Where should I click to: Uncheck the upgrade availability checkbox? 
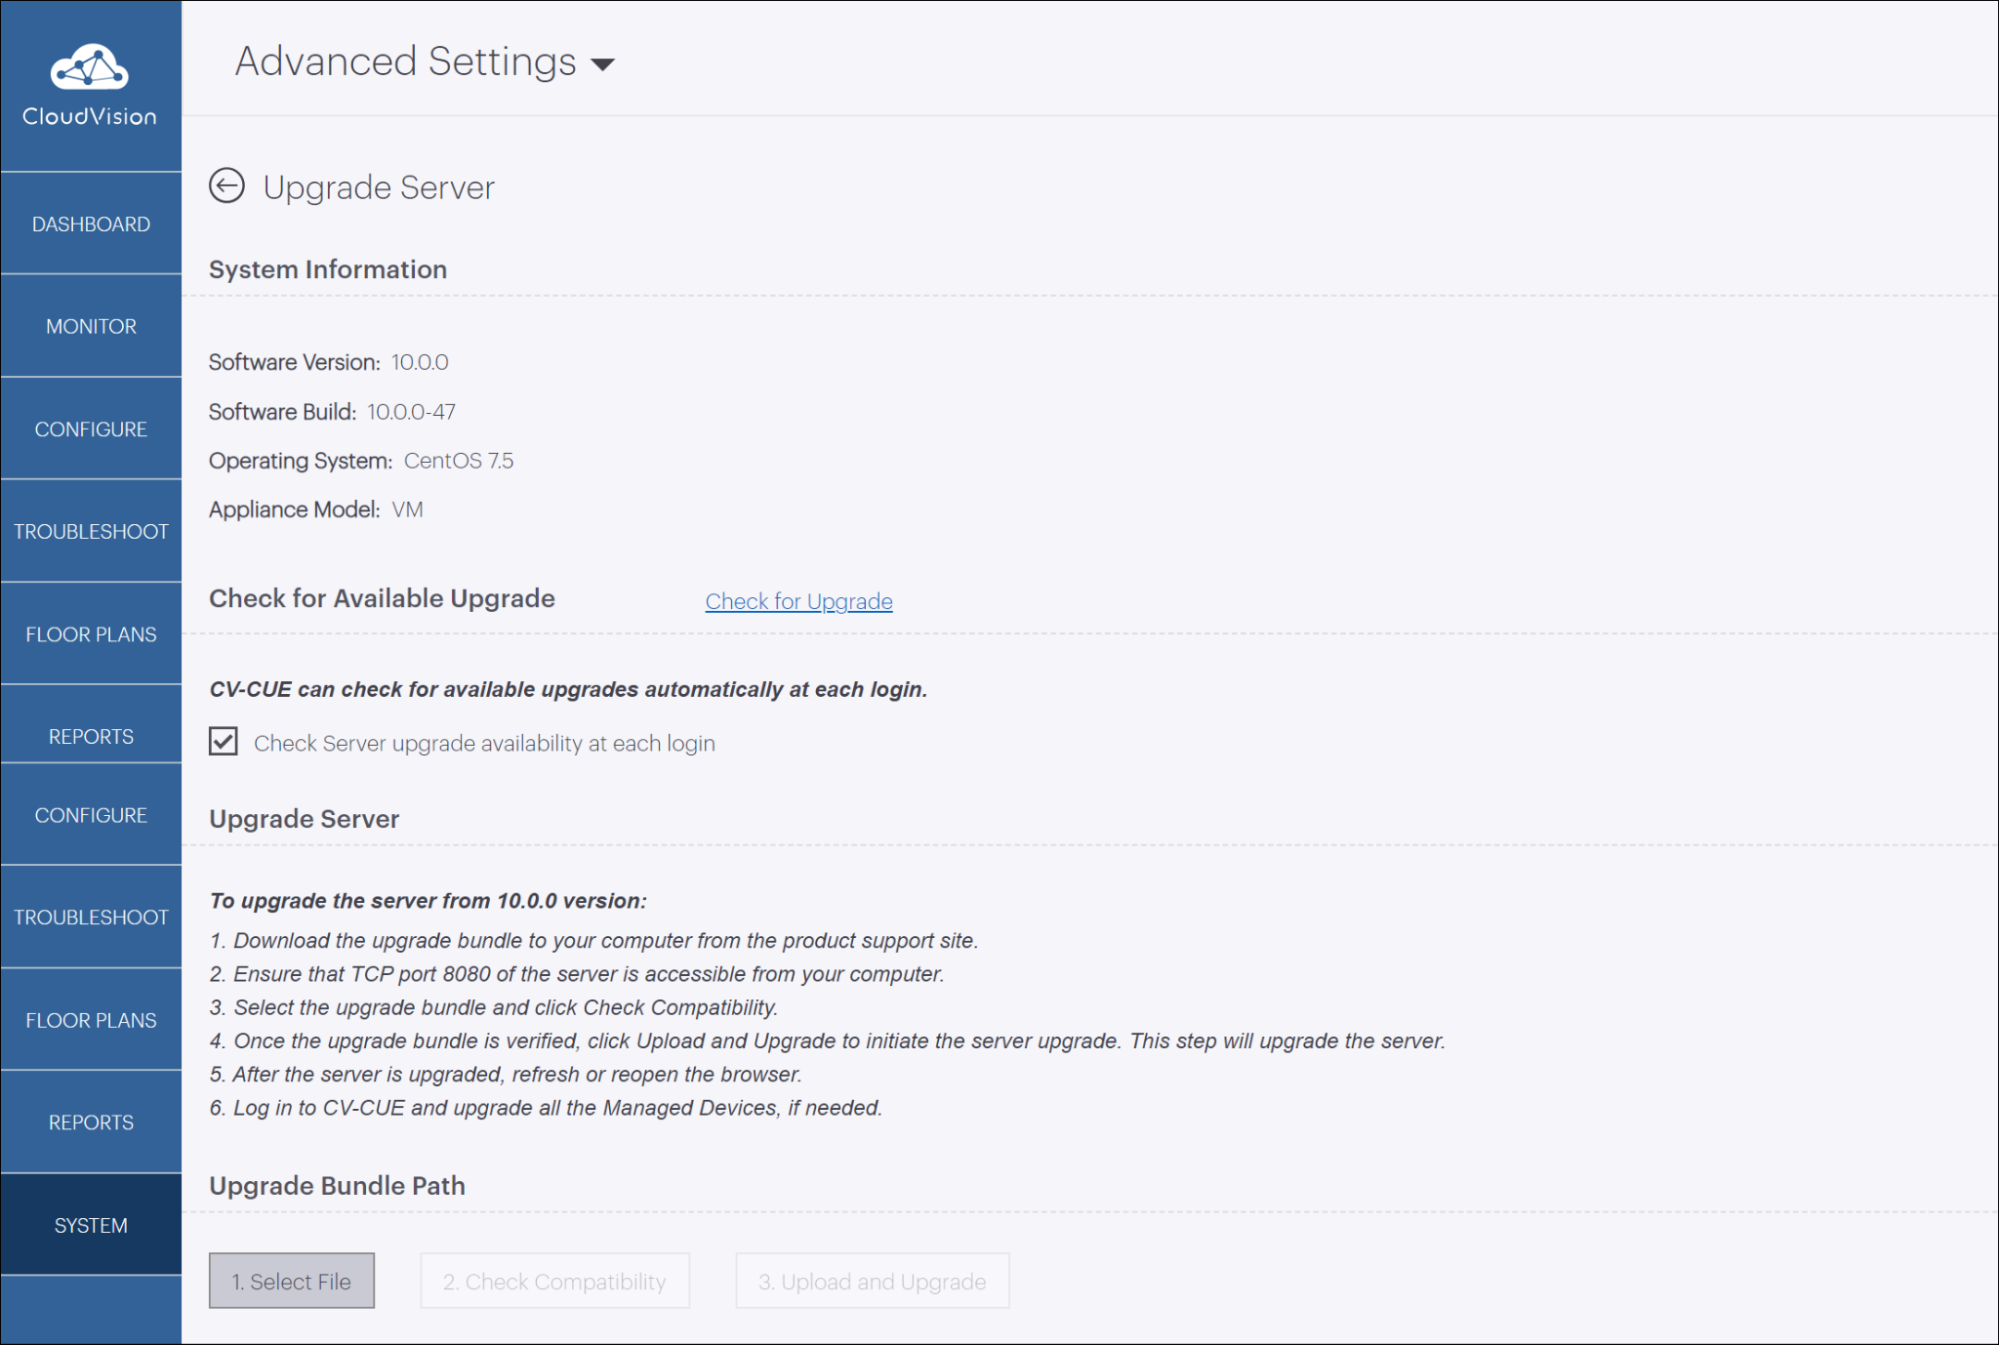pos(223,742)
